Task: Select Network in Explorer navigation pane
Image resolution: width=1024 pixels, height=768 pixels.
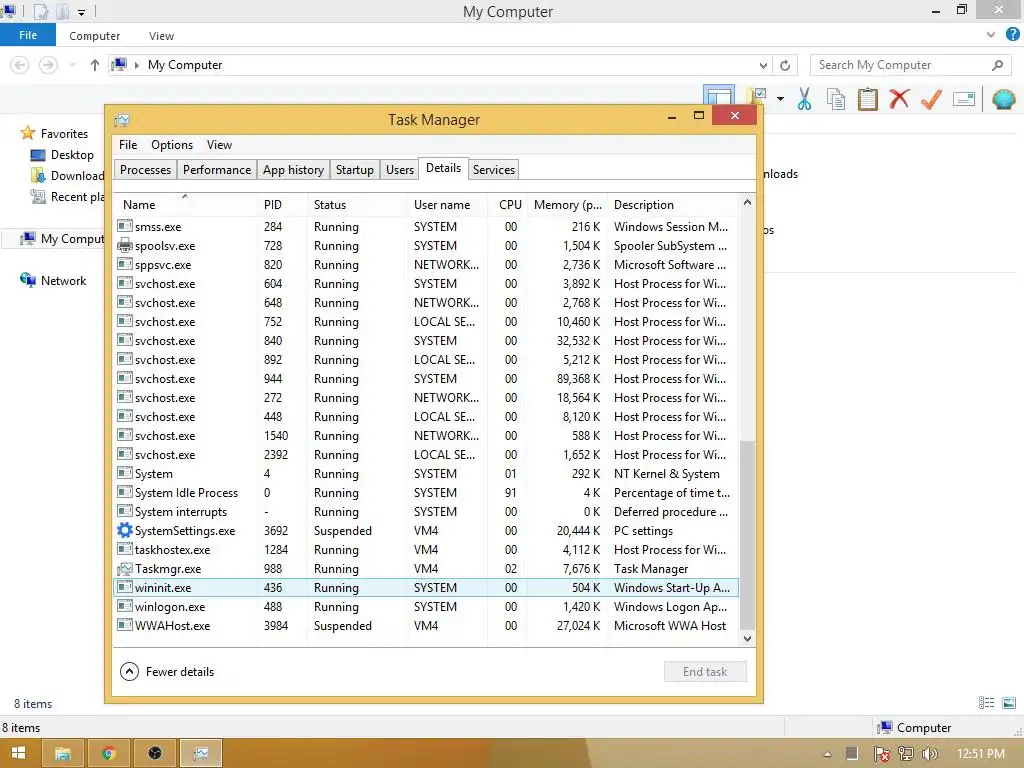Action: [54, 280]
